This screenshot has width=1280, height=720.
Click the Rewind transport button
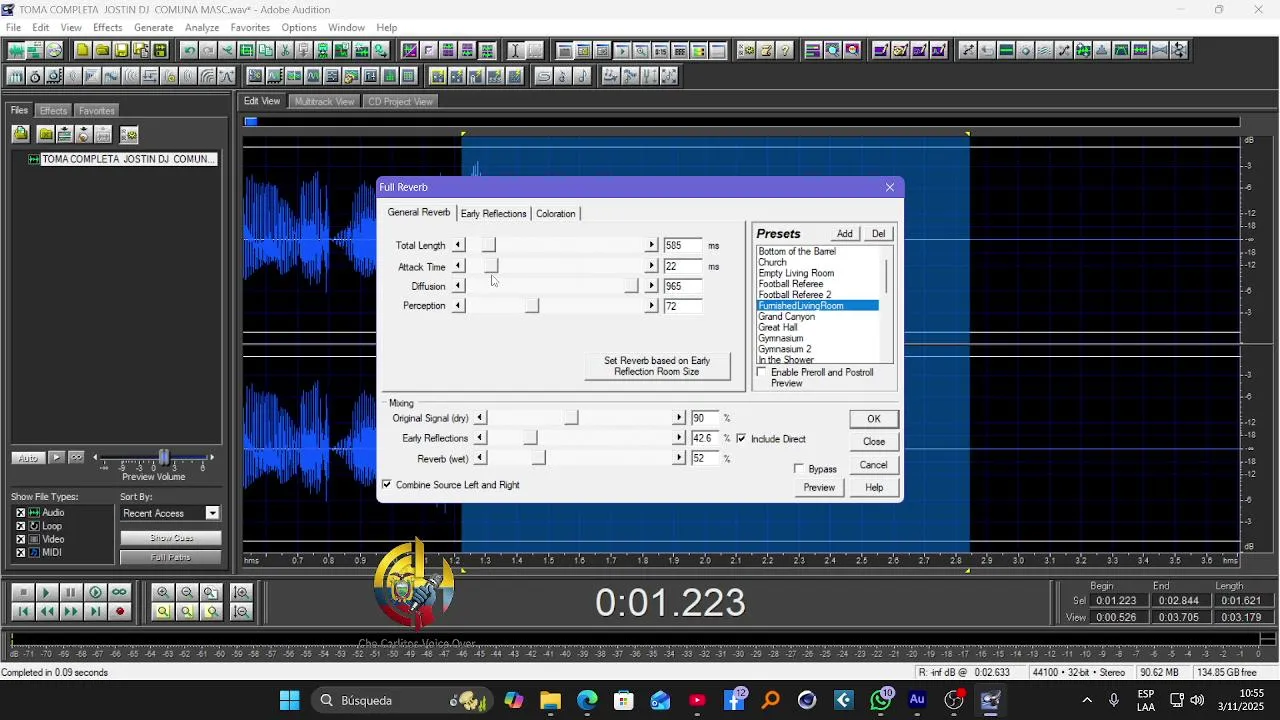tap(47, 611)
